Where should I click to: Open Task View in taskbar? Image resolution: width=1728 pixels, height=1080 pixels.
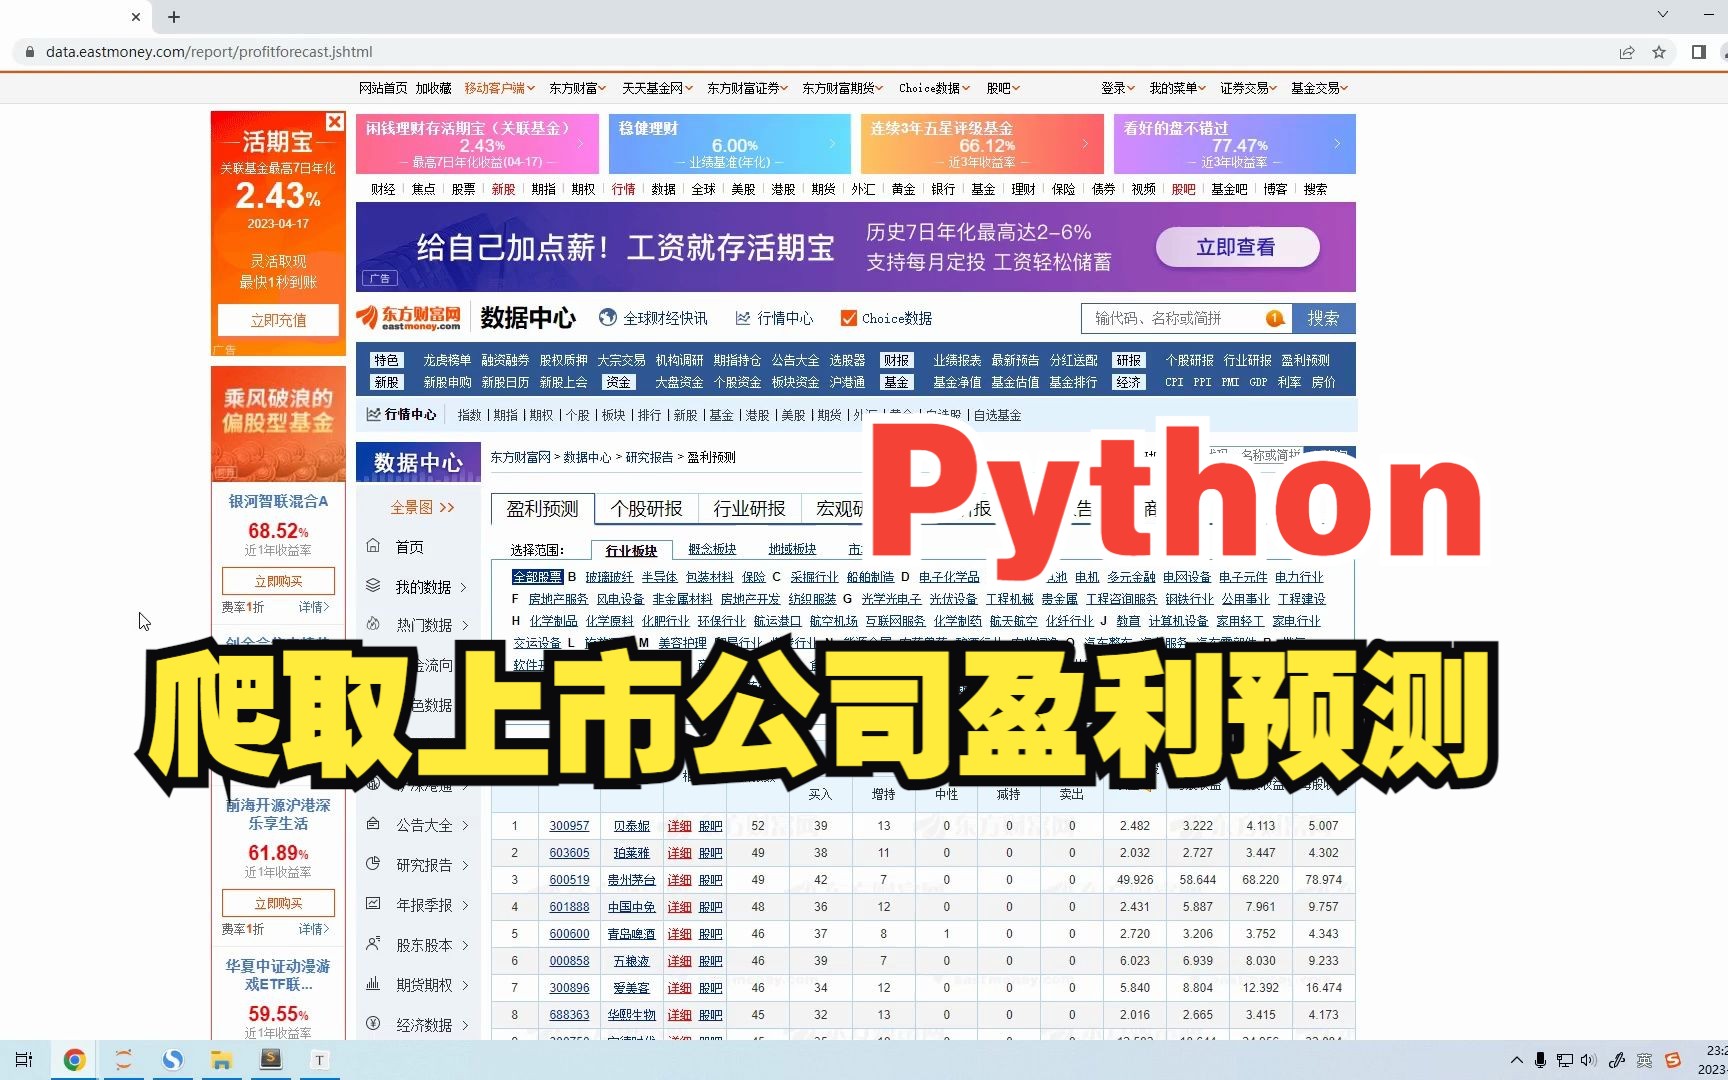[24, 1060]
